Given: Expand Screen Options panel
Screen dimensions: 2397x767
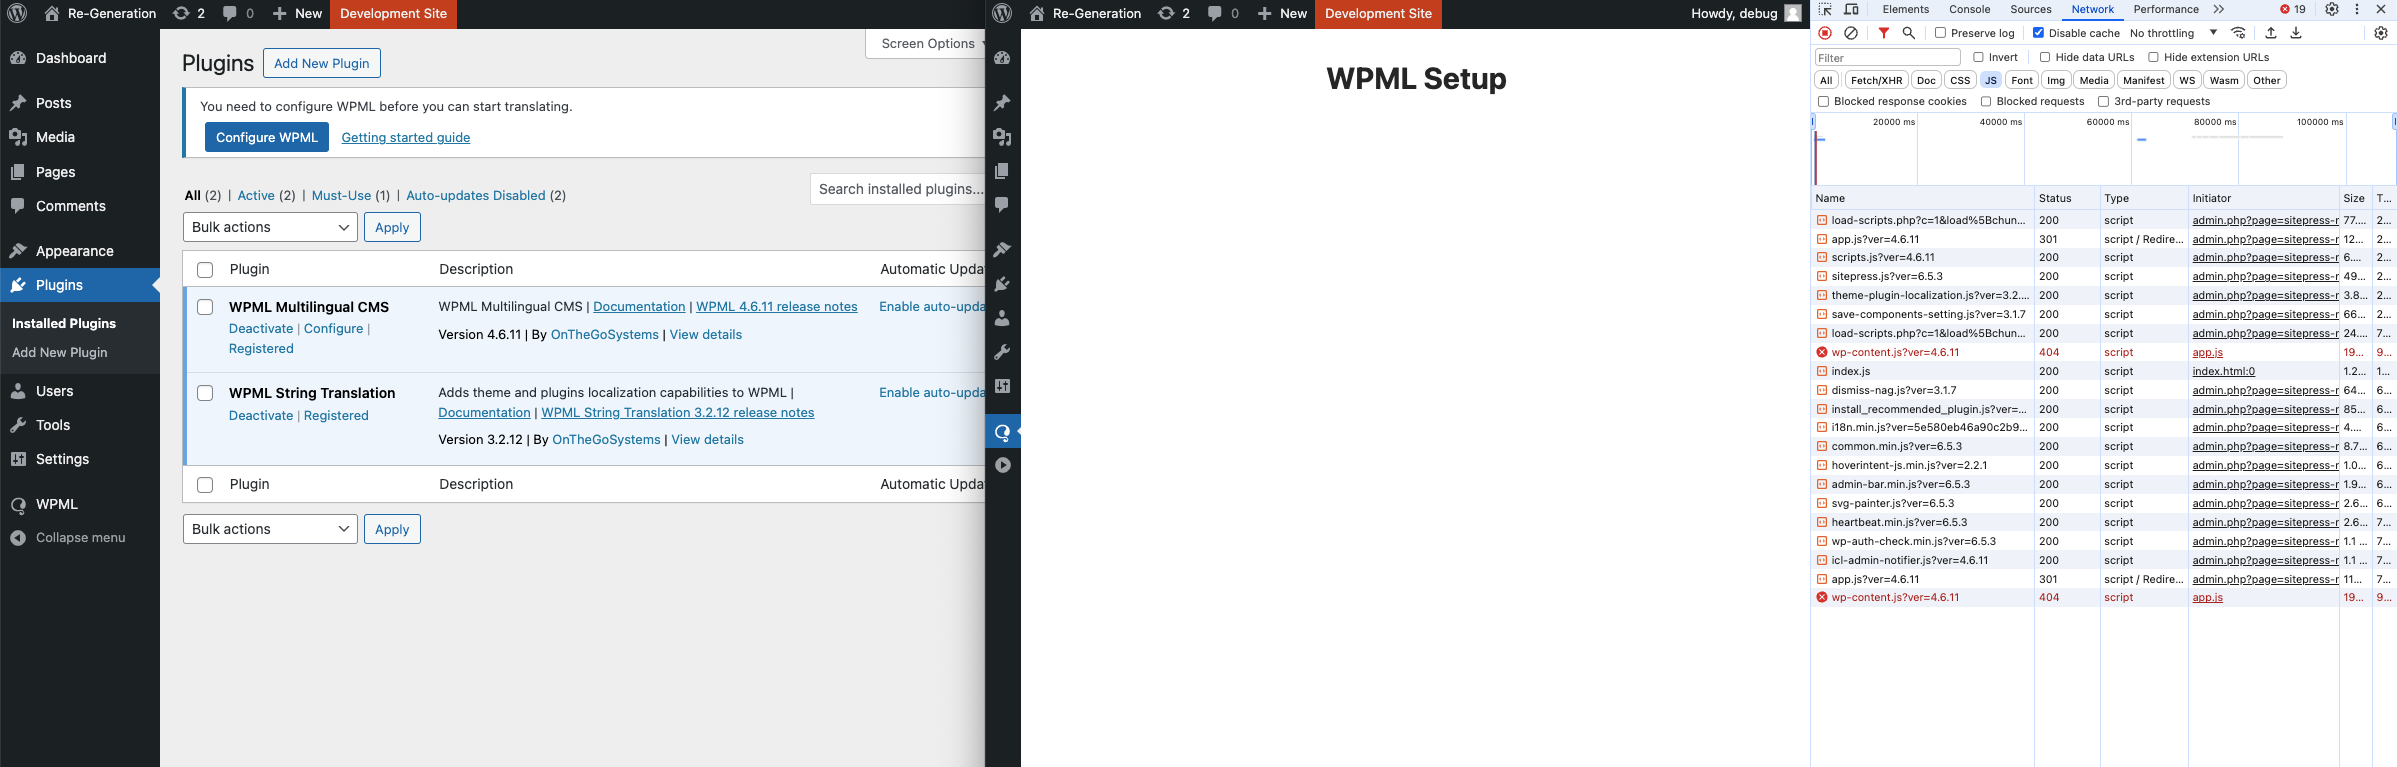Looking at the screenshot, I should (x=926, y=43).
